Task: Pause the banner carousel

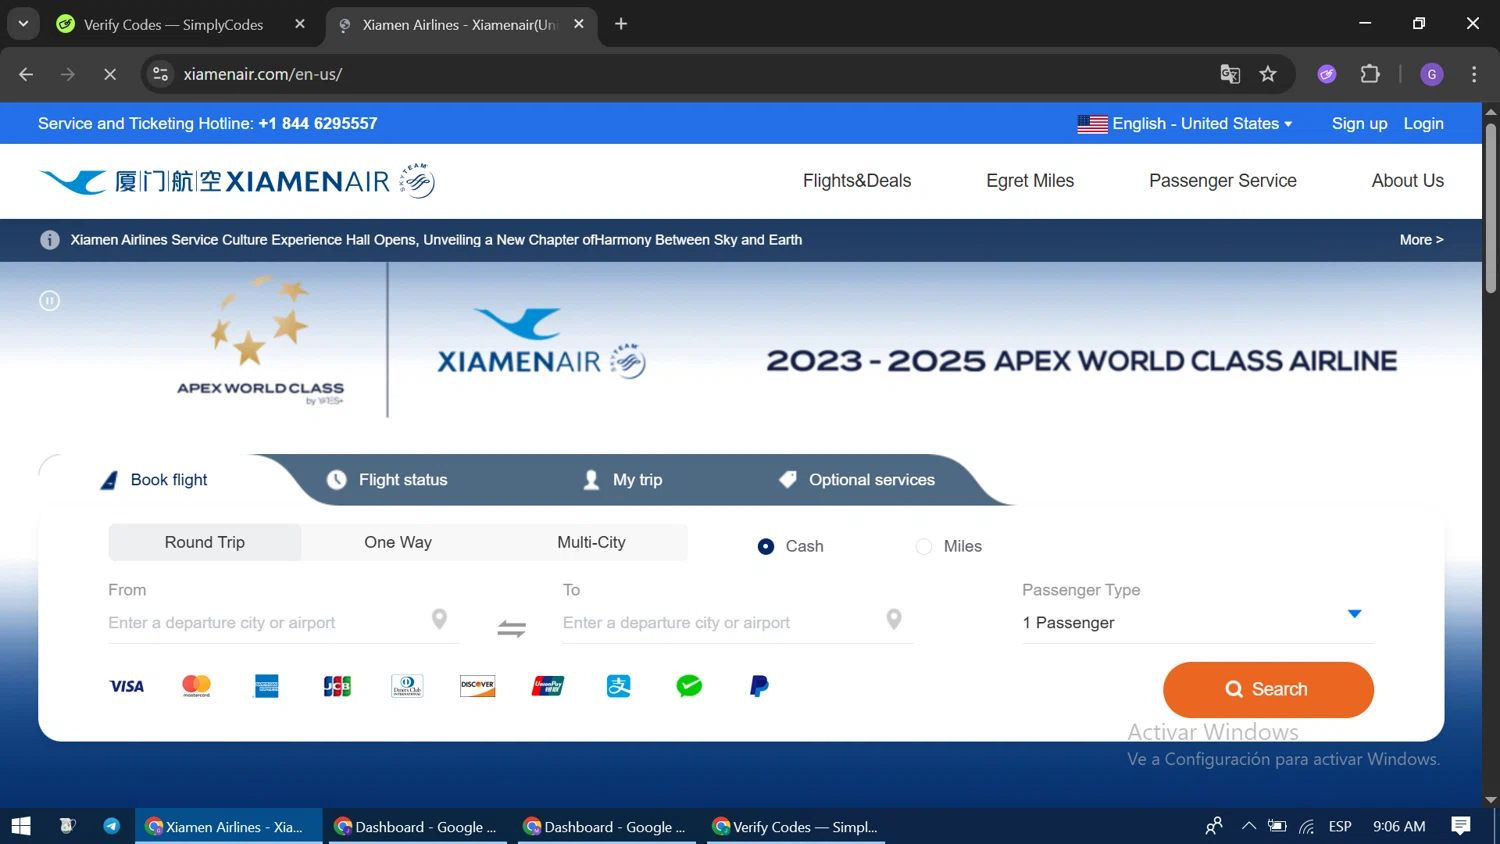Action: pyautogui.click(x=49, y=300)
